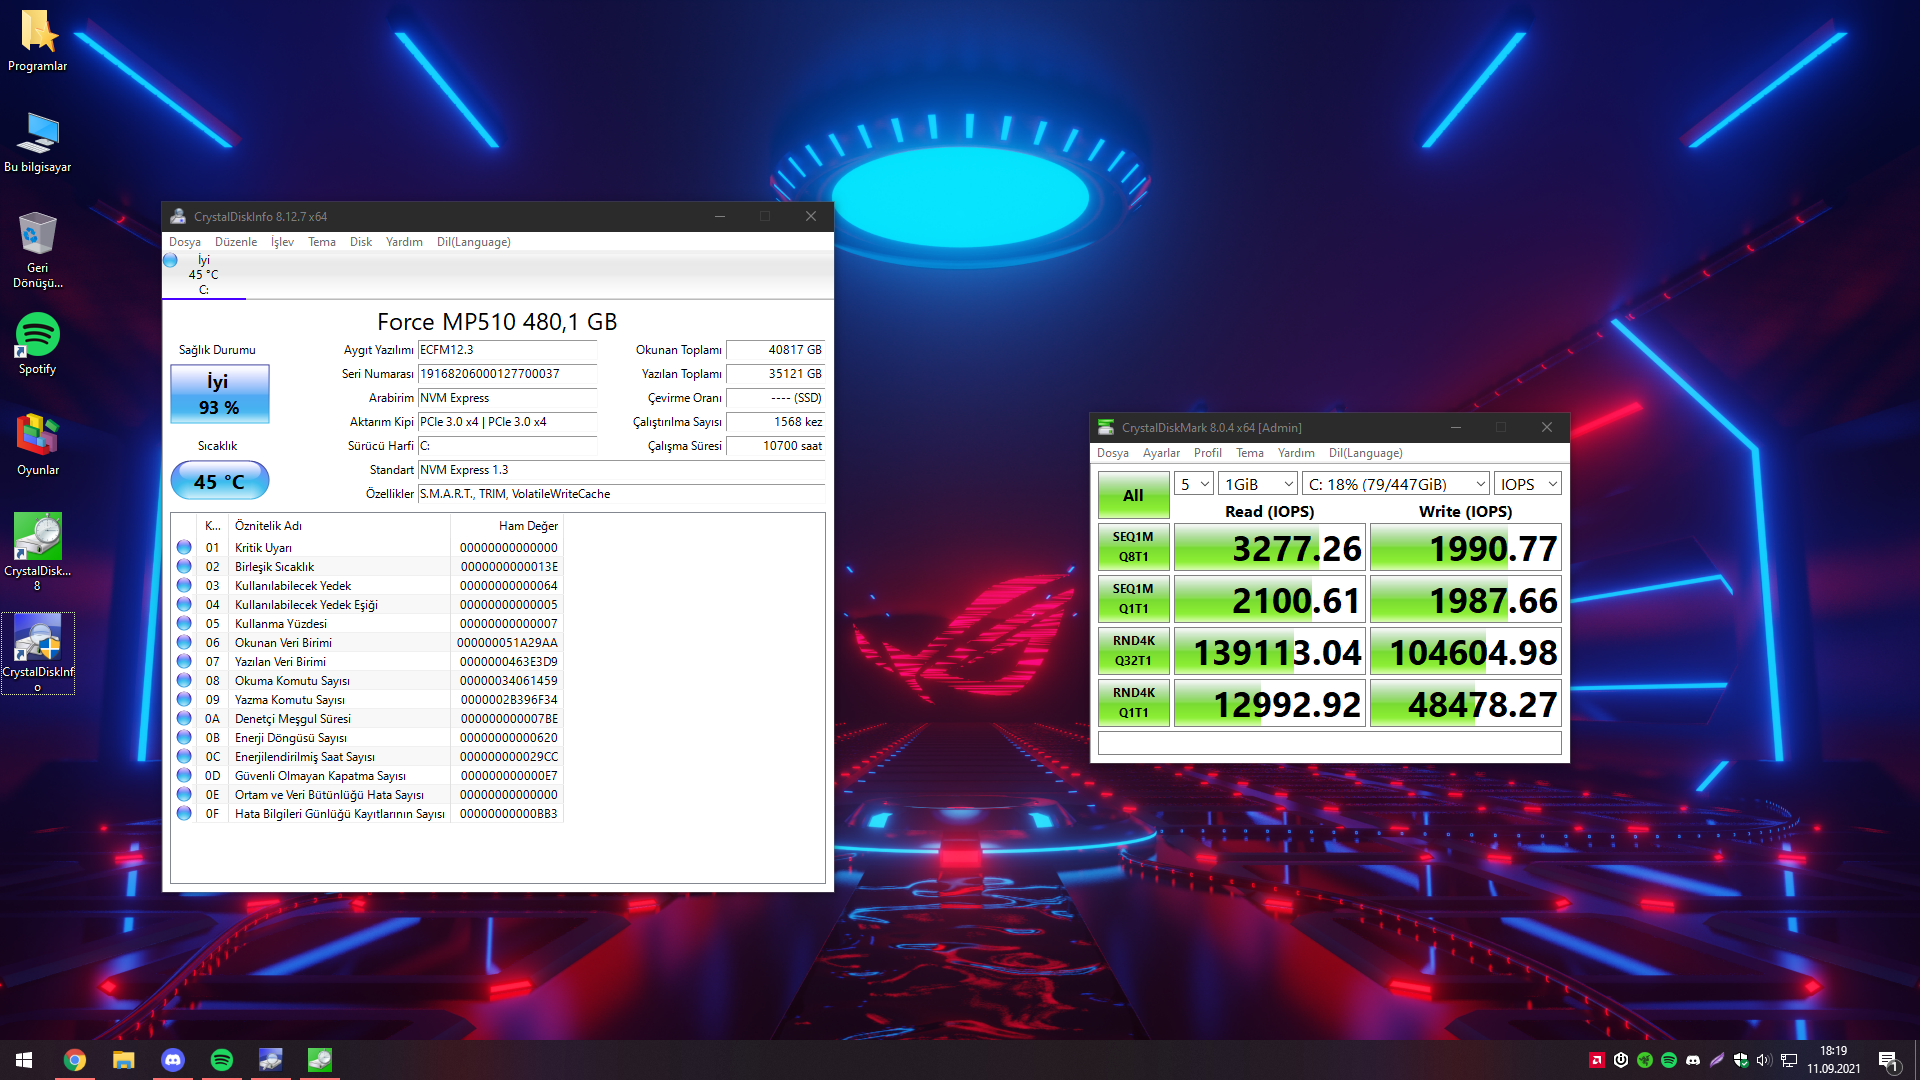Run the RND4K Q1T1 test

tap(1133, 703)
